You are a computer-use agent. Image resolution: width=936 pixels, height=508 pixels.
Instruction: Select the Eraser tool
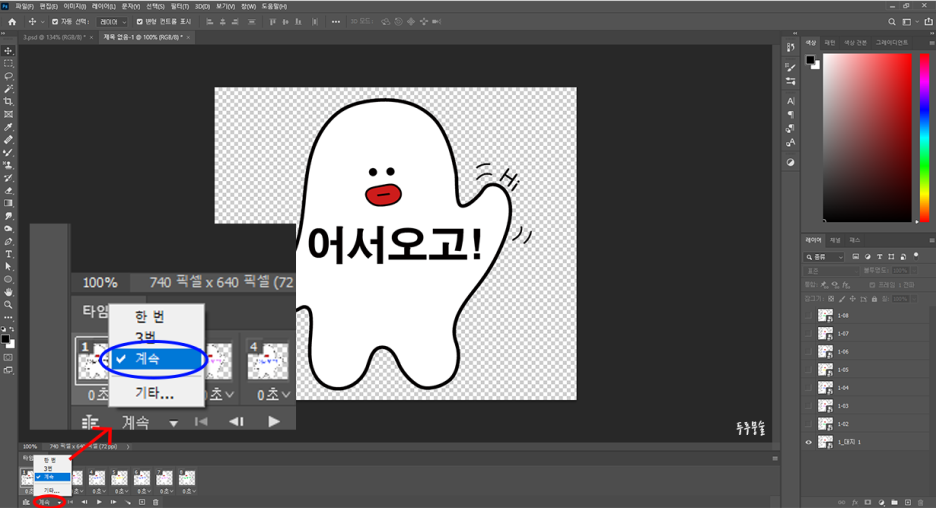8,191
